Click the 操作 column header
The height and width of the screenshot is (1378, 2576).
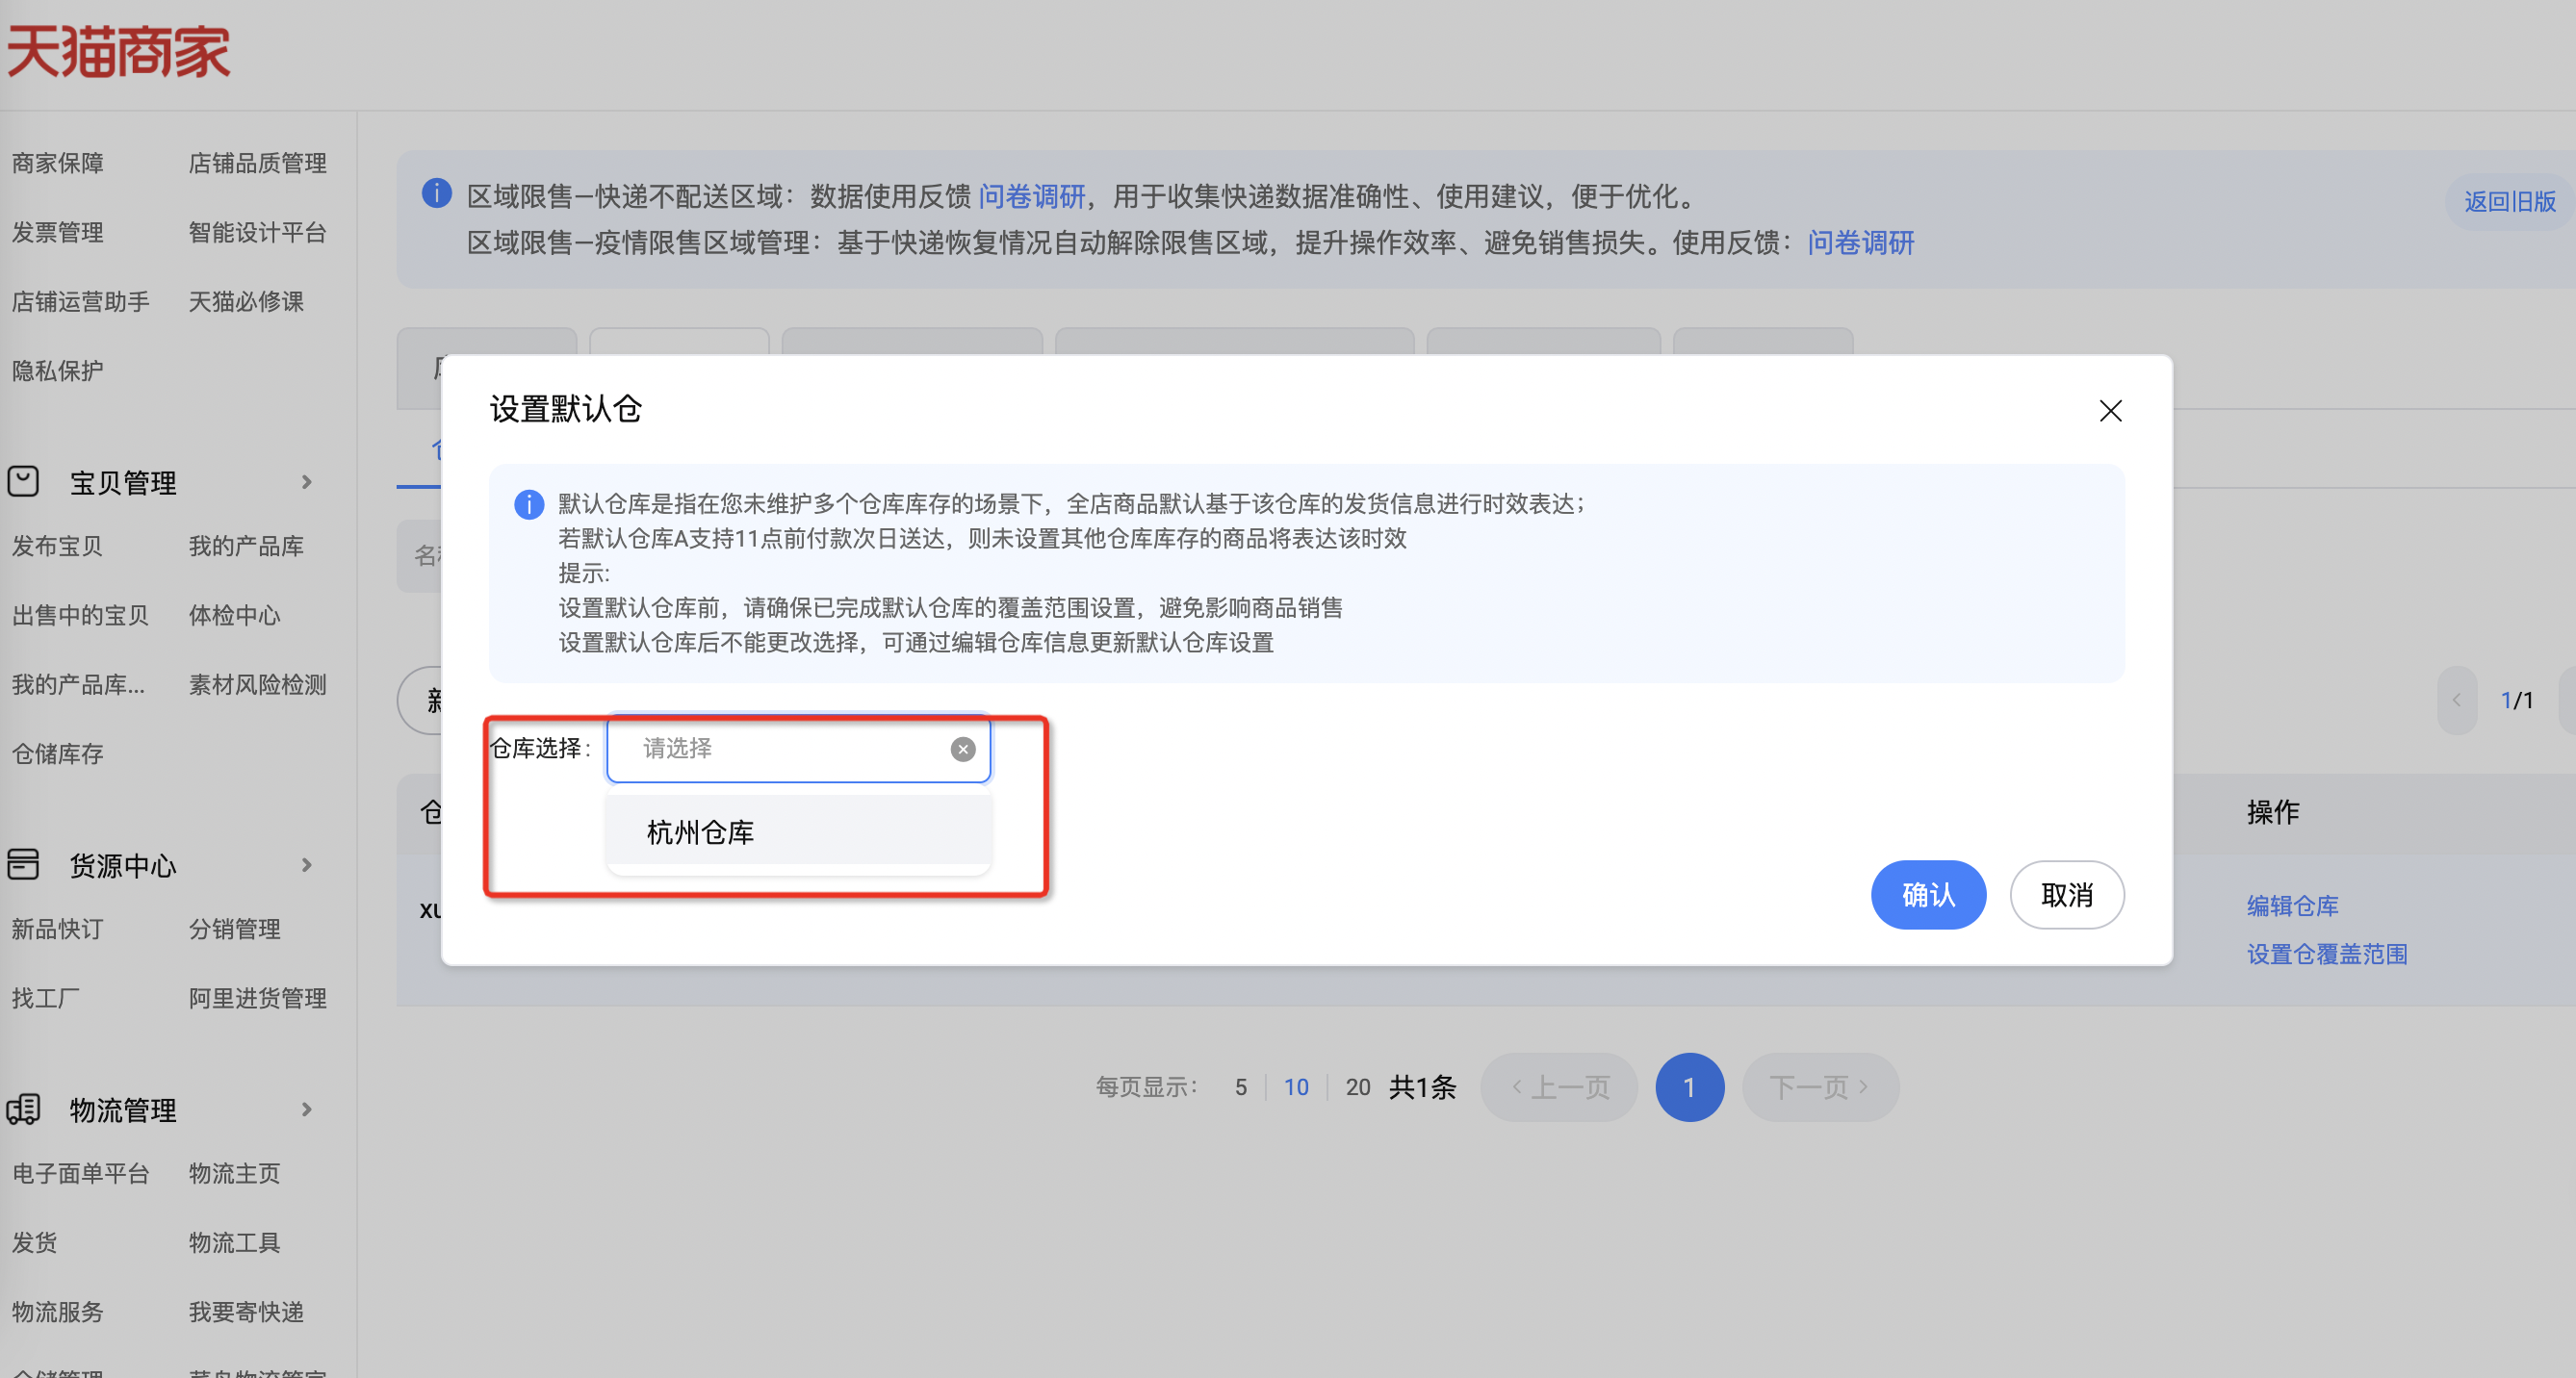[2272, 811]
